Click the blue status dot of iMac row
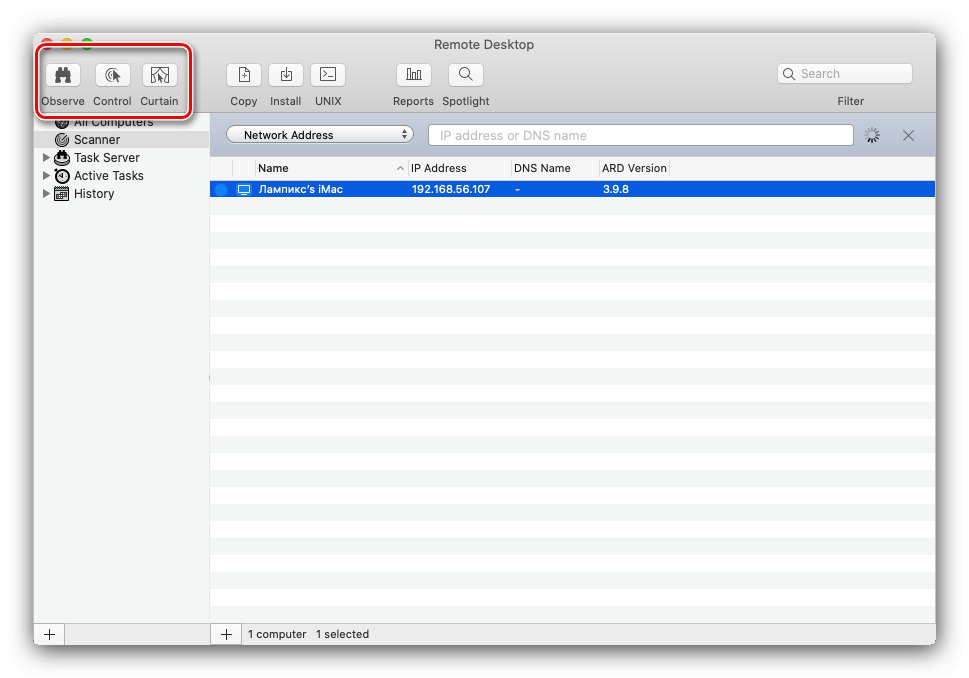969x678 pixels. coord(221,190)
